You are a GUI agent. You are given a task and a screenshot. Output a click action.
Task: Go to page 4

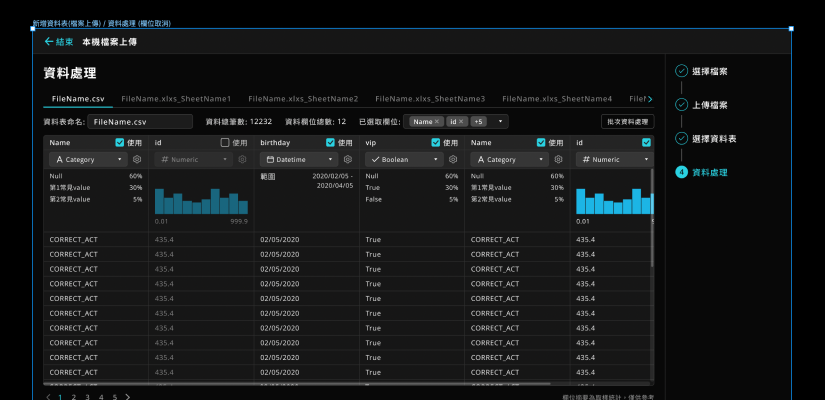tap(101, 397)
